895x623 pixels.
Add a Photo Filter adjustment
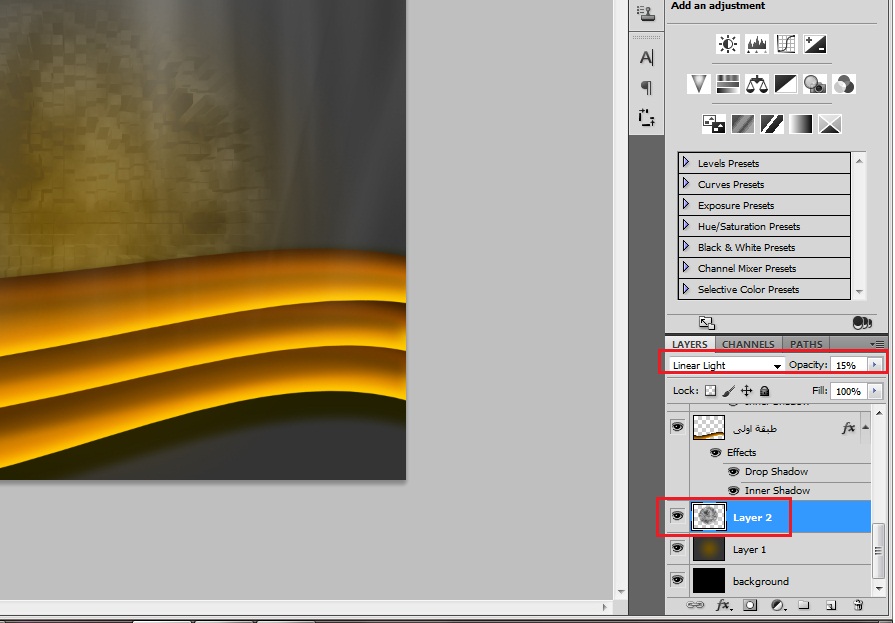815,85
